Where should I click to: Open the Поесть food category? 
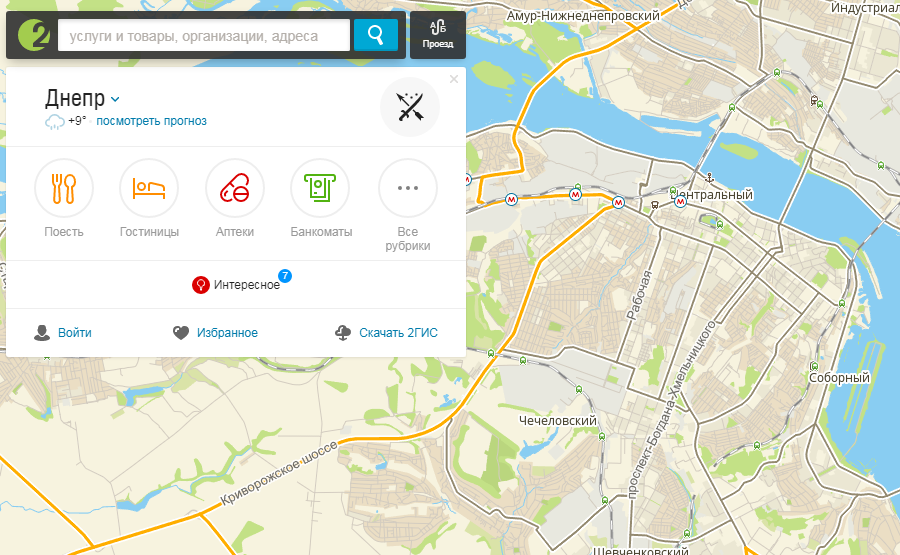point(64,199)
